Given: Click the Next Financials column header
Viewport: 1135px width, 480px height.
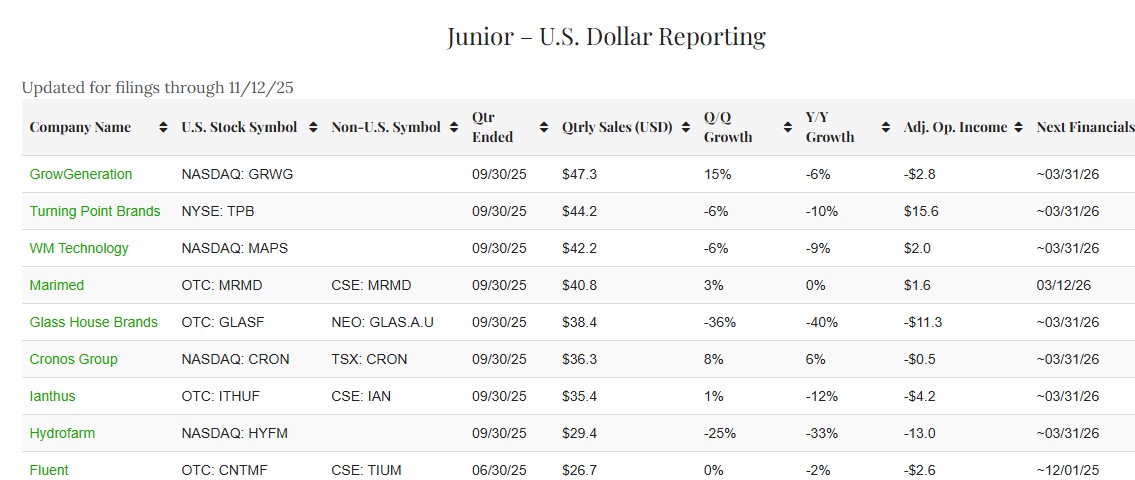Looking at the screenshot, I should point(1085,128).
